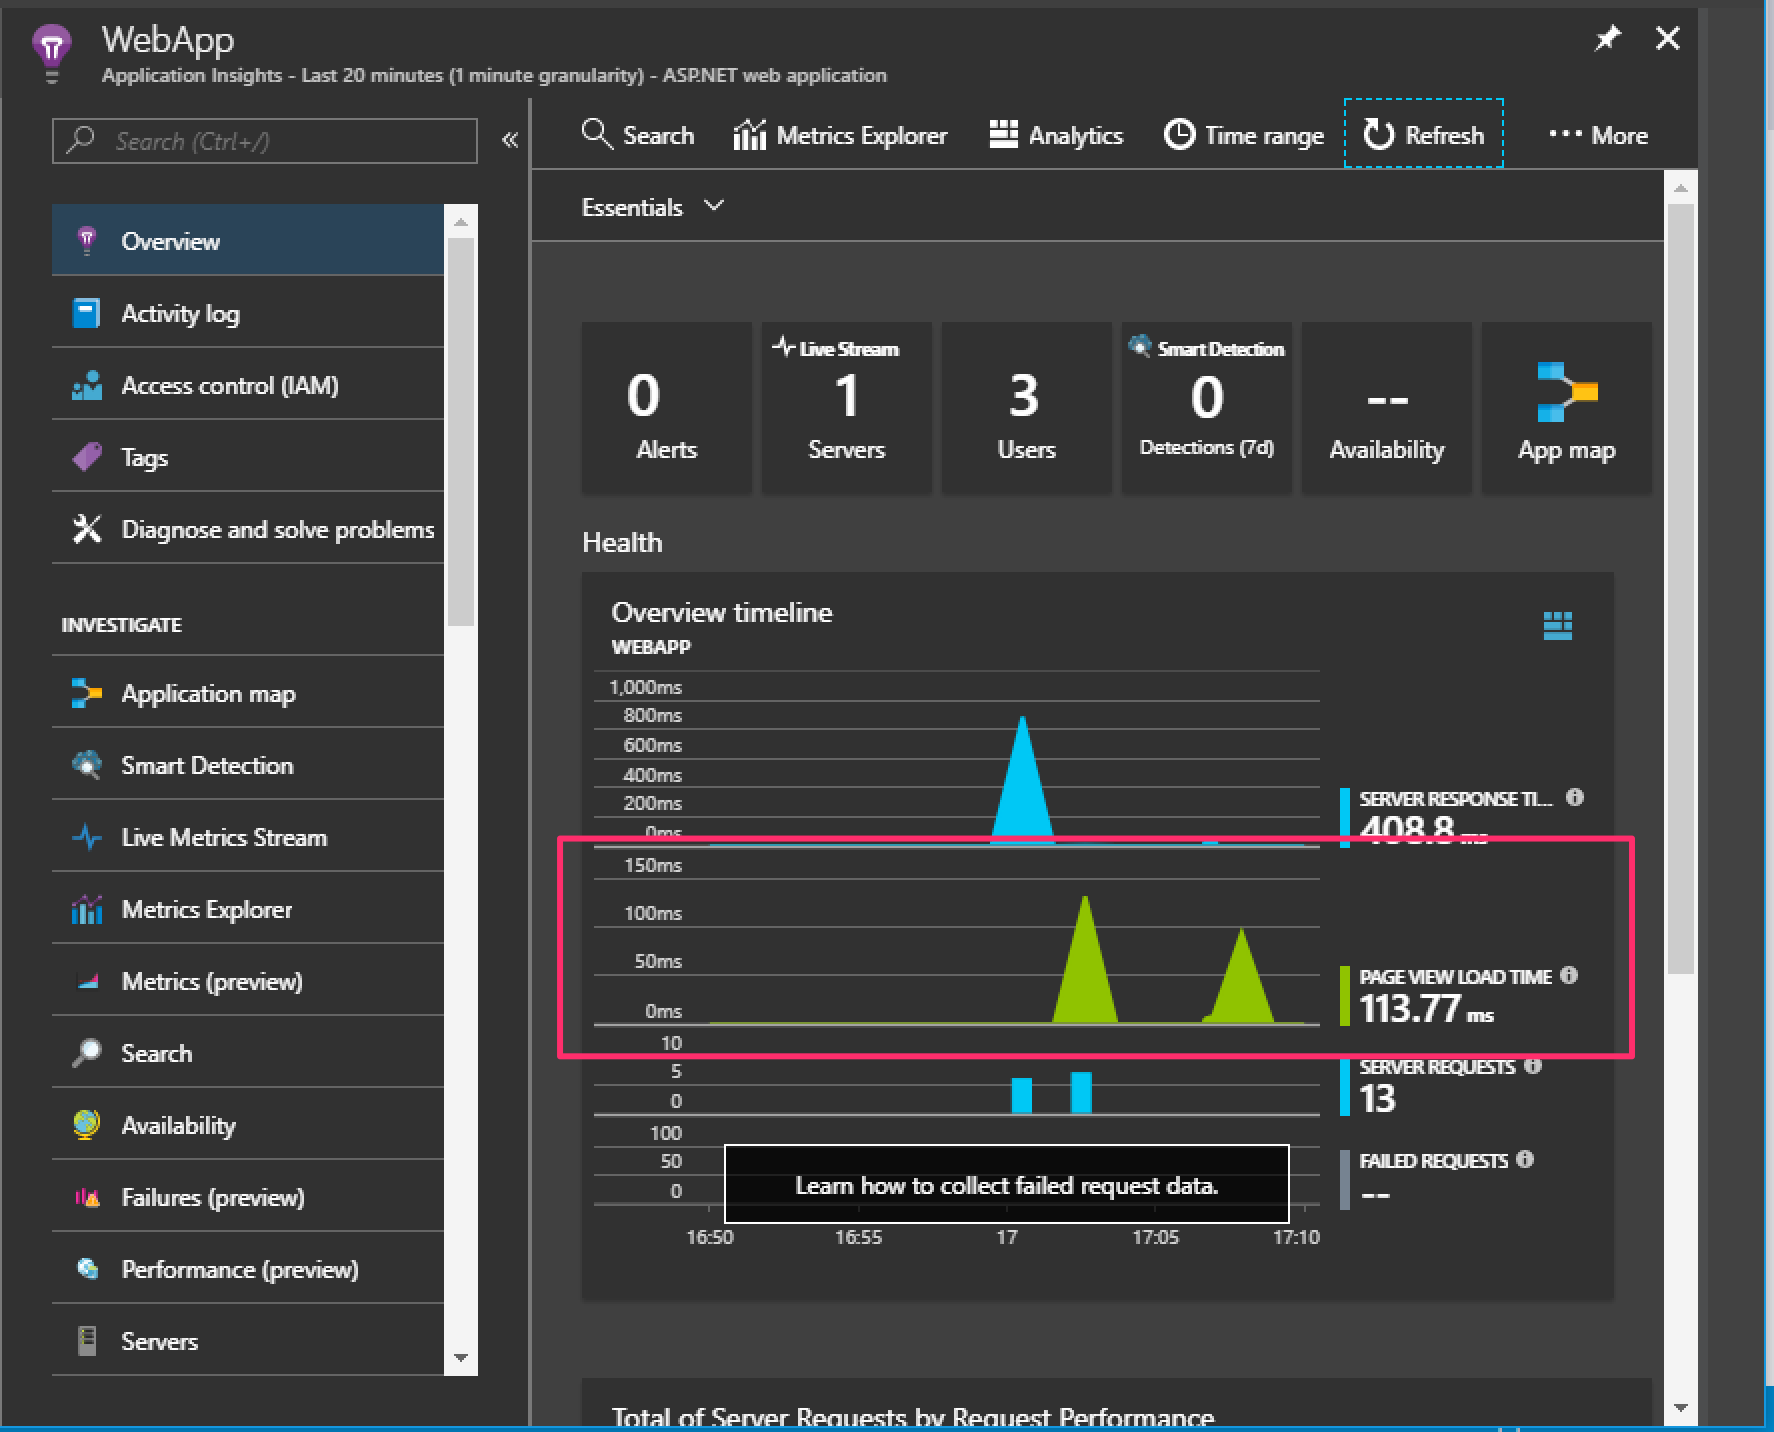Click the Activity log book icon
Image resolution: width=1774 pixels, height=1432 pixels.
pos(87,313)
